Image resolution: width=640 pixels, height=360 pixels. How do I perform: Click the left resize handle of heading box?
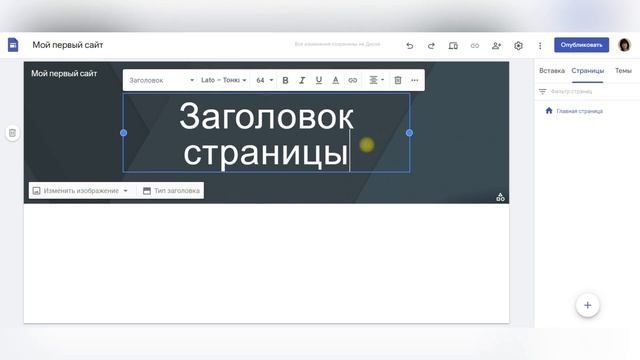(123, 133)
